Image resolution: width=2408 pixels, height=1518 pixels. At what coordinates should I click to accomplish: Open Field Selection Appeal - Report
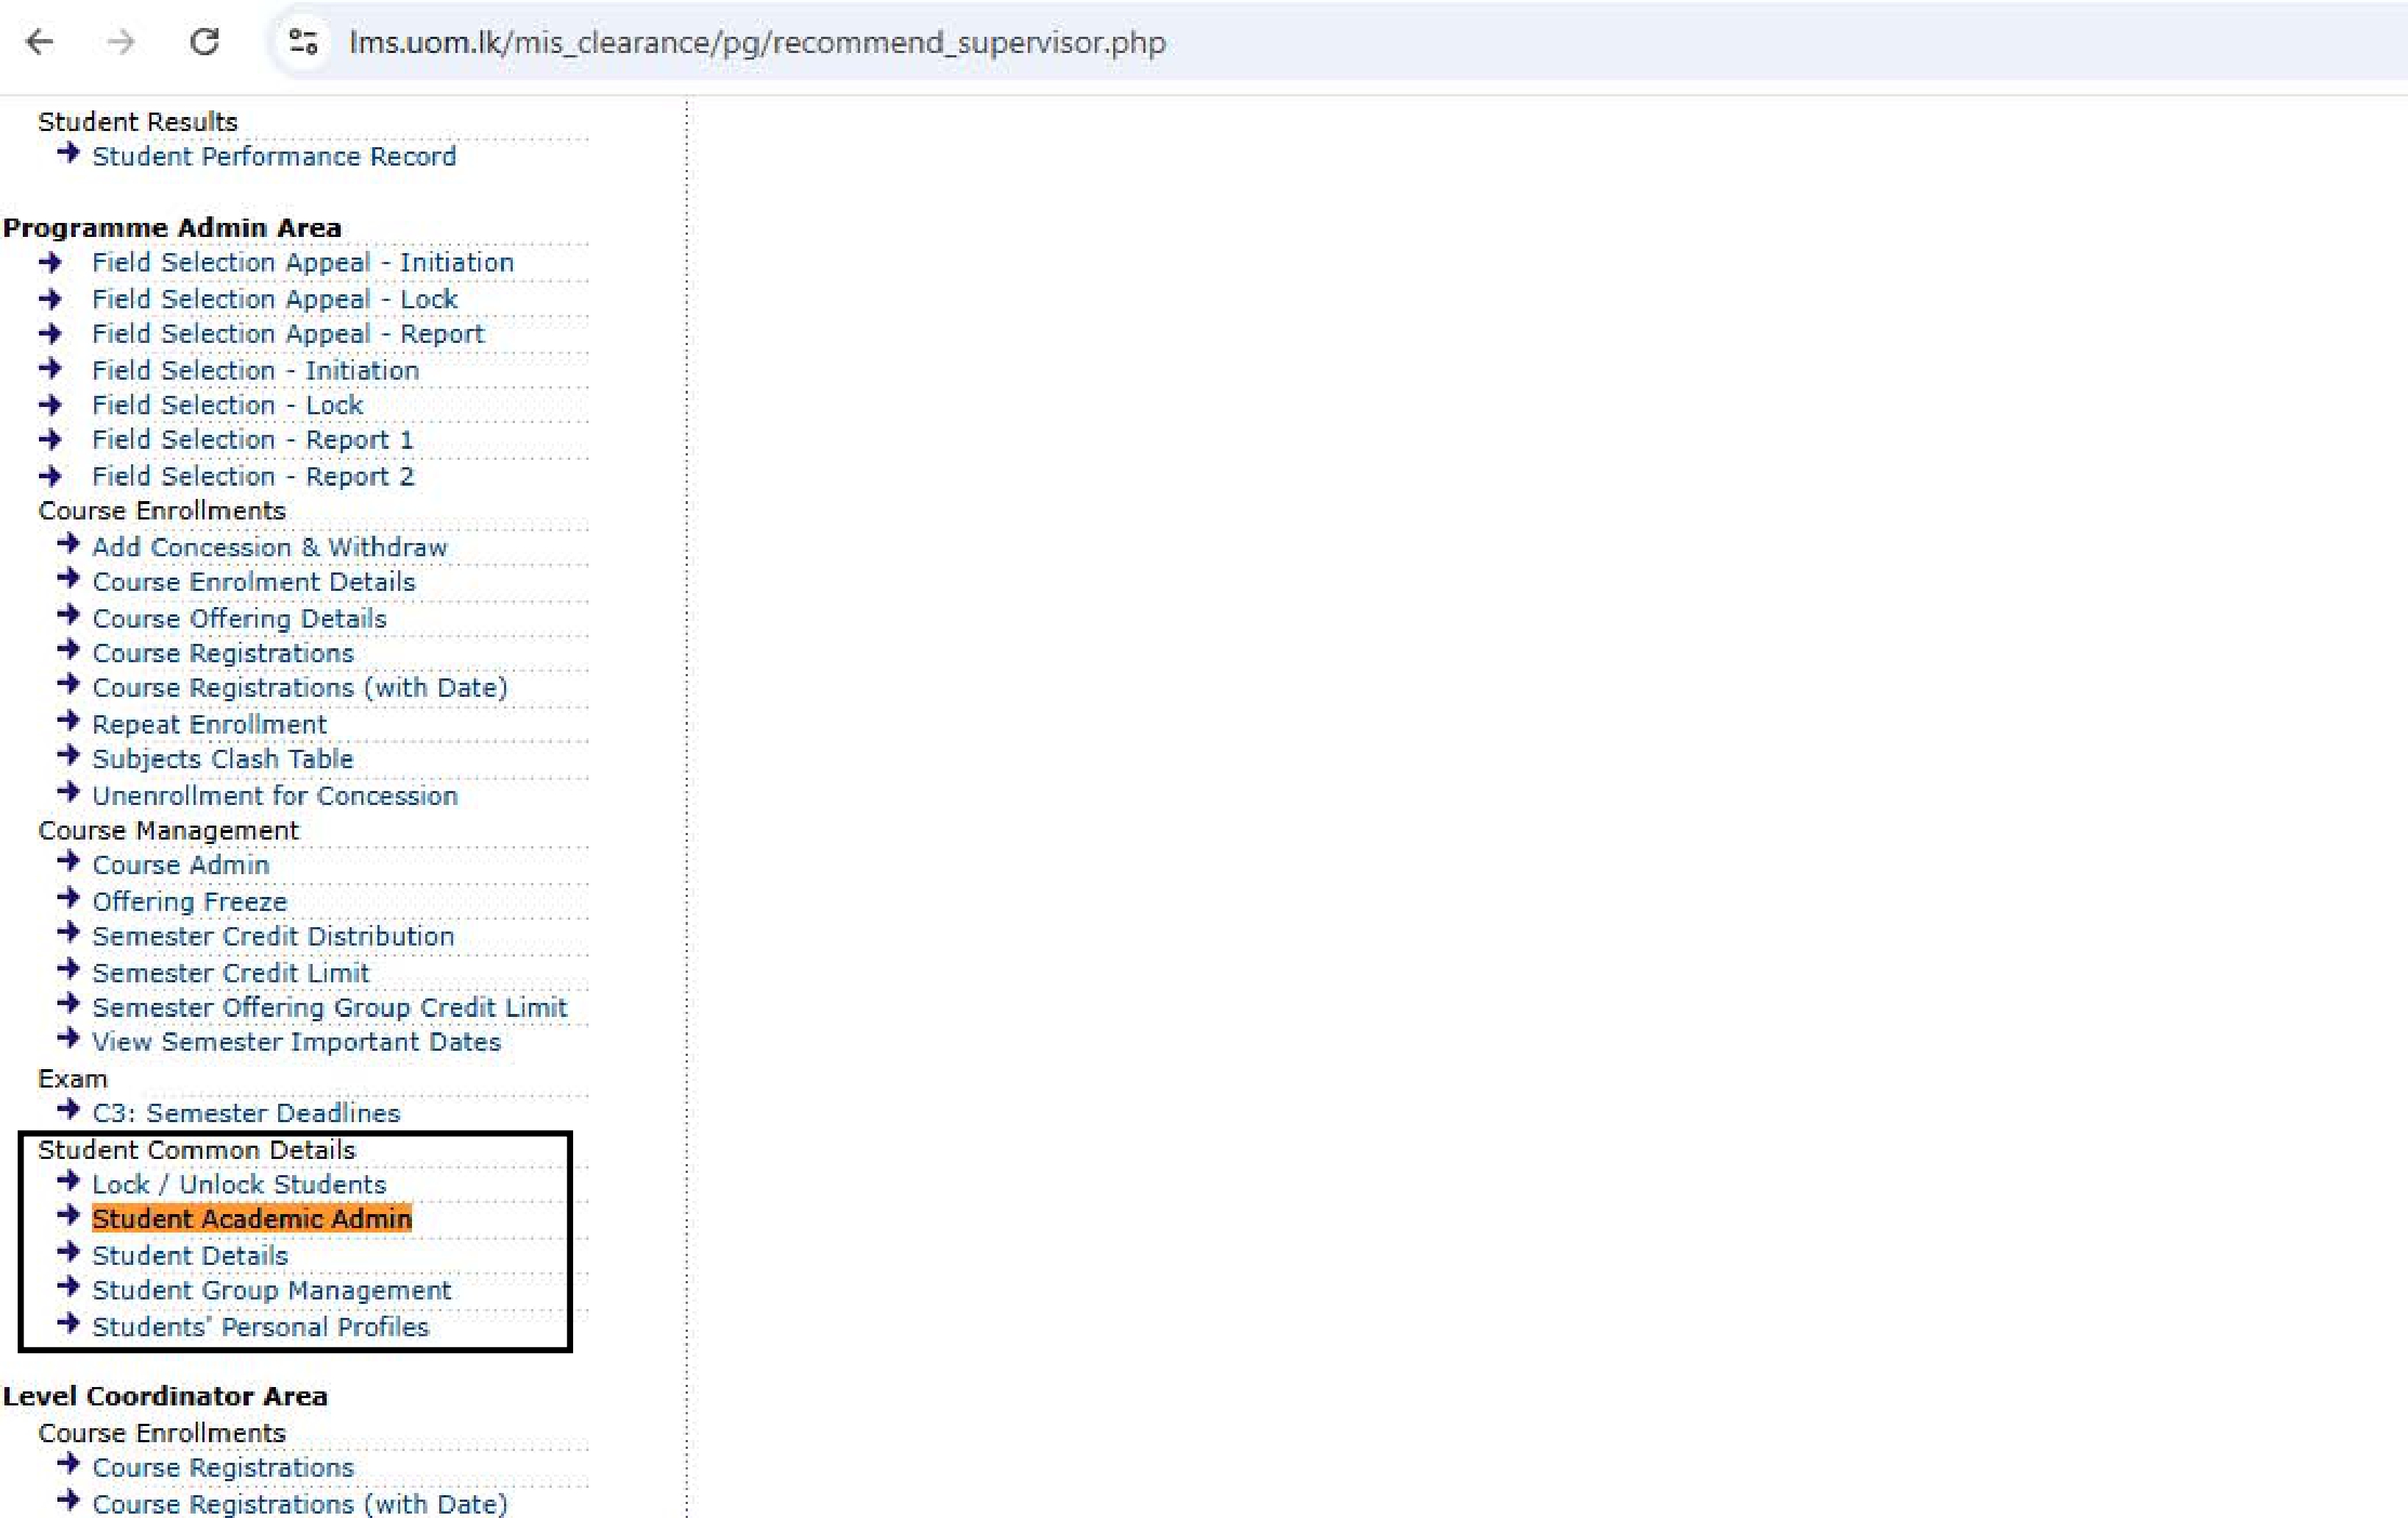[x=288, y=334]
